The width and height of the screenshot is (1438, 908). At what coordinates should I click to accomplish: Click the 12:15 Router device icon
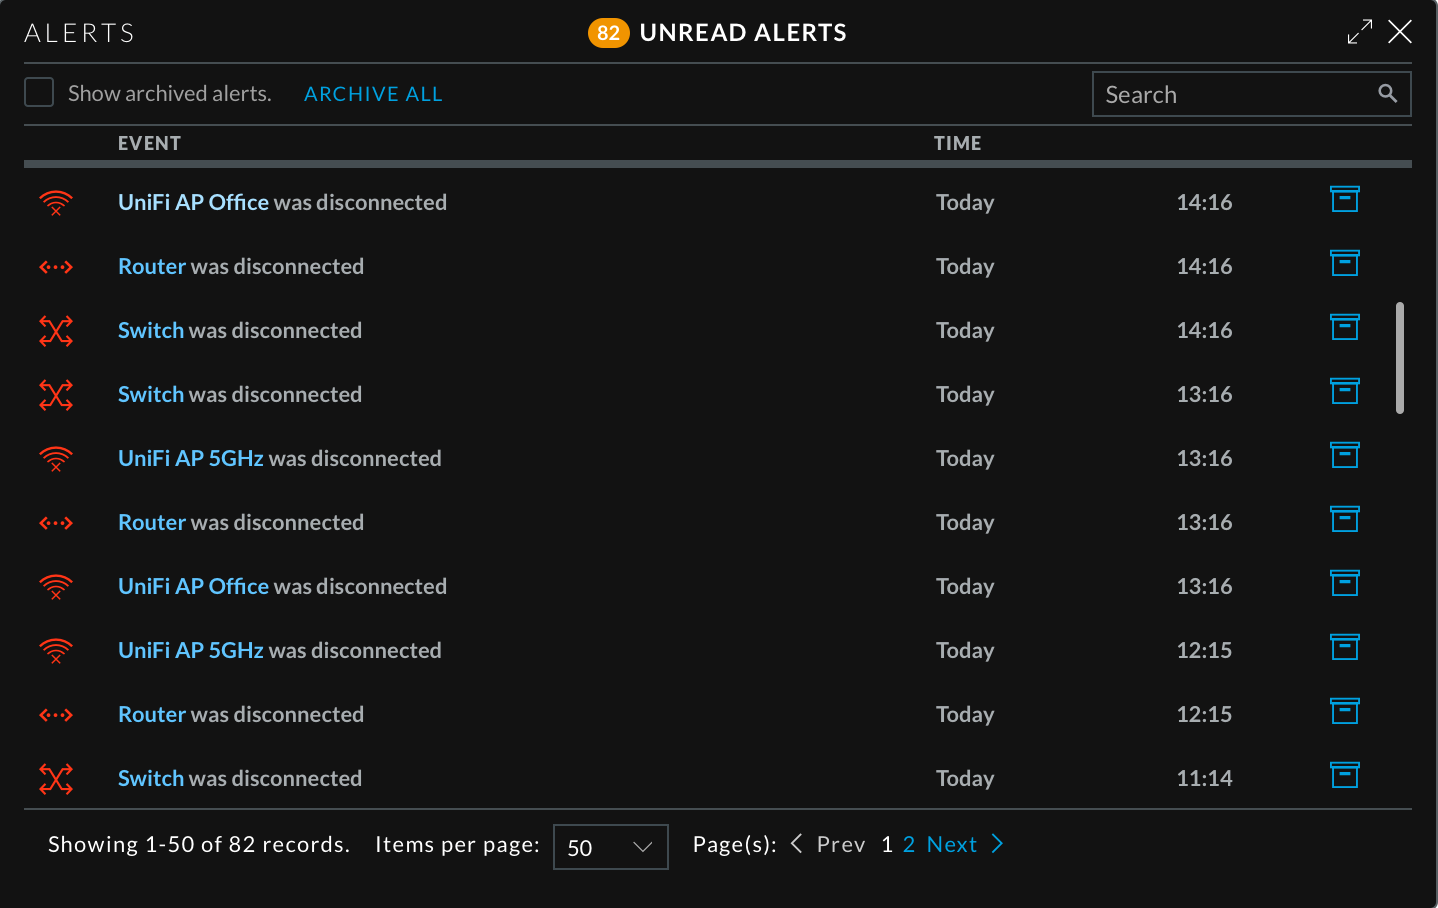pyautogui.click(x=56, y=715)
